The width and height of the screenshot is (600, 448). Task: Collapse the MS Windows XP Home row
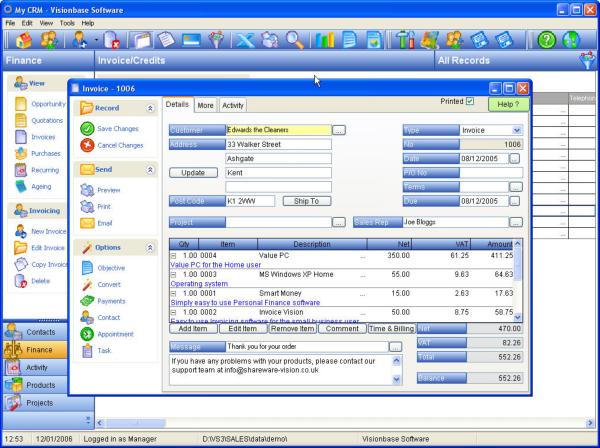(173, 275)
